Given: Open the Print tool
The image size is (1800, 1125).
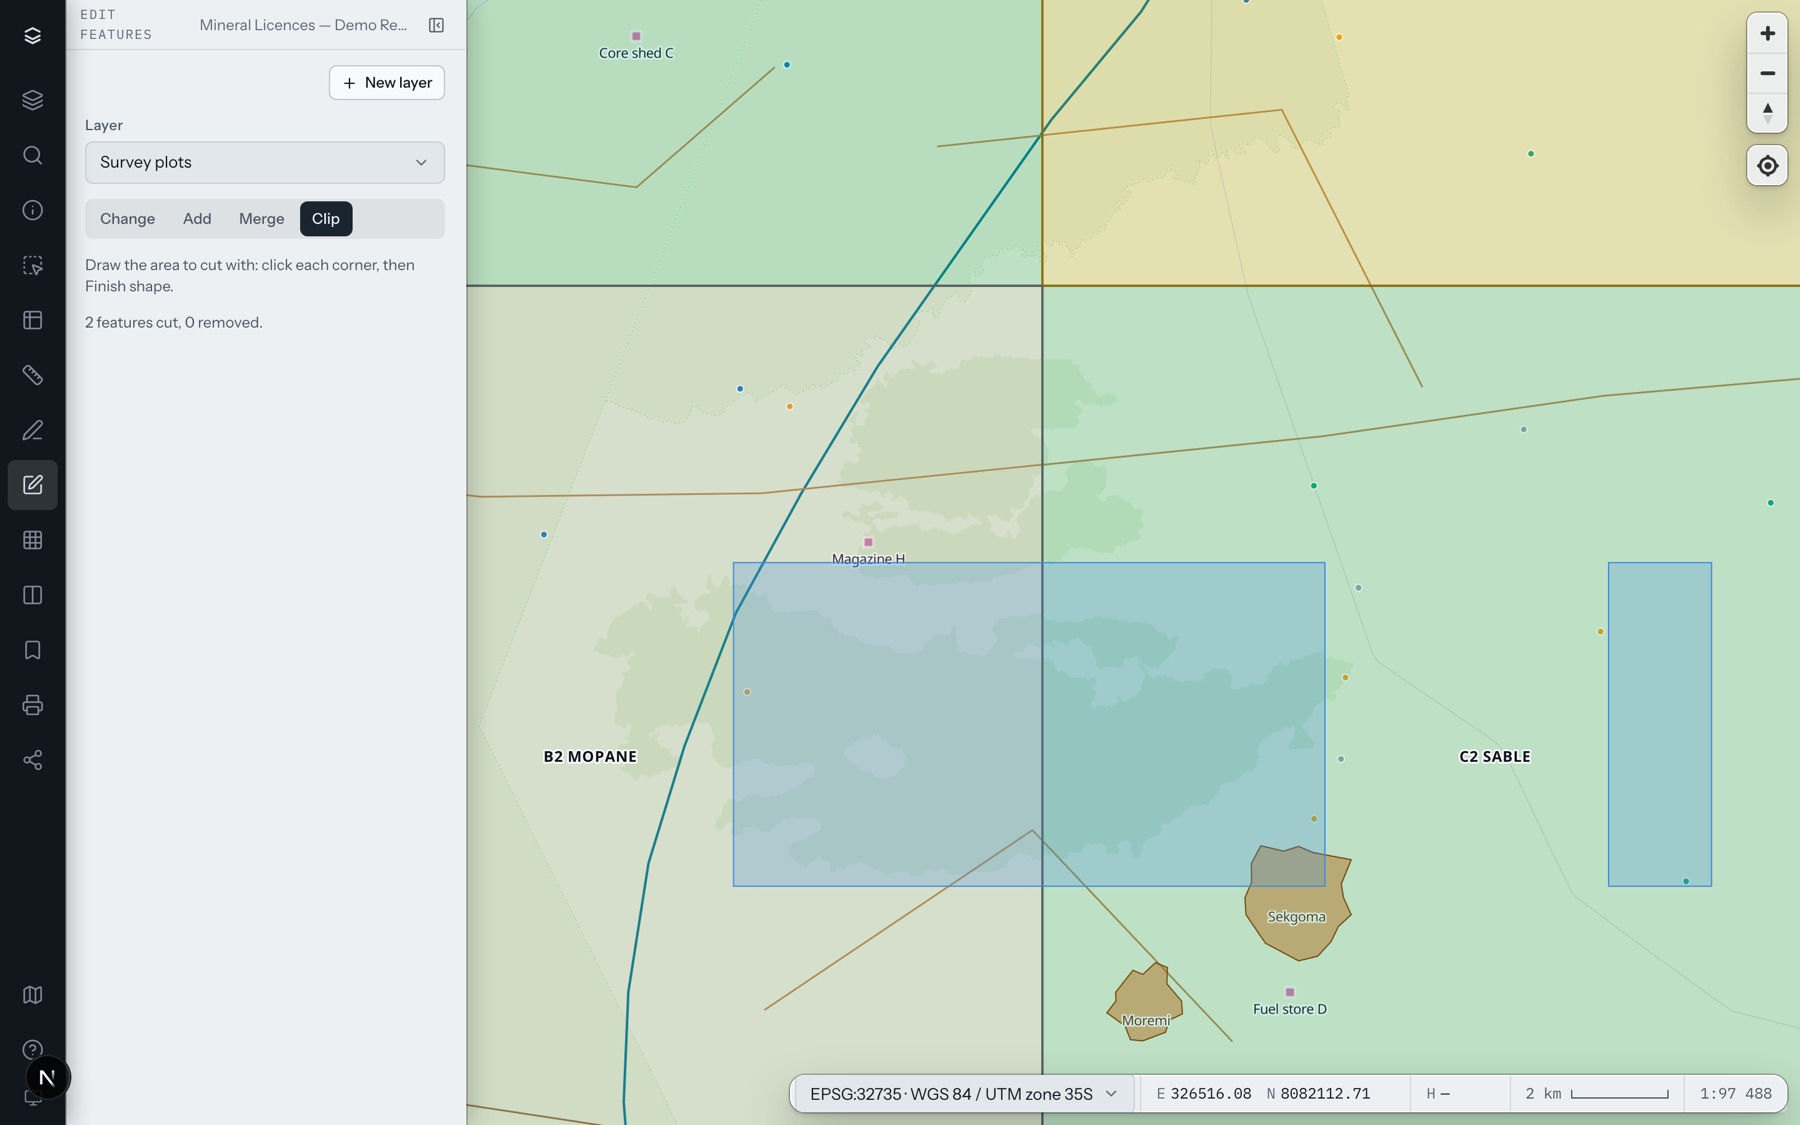Looking at the screenshot, I should tap(32, 705).
